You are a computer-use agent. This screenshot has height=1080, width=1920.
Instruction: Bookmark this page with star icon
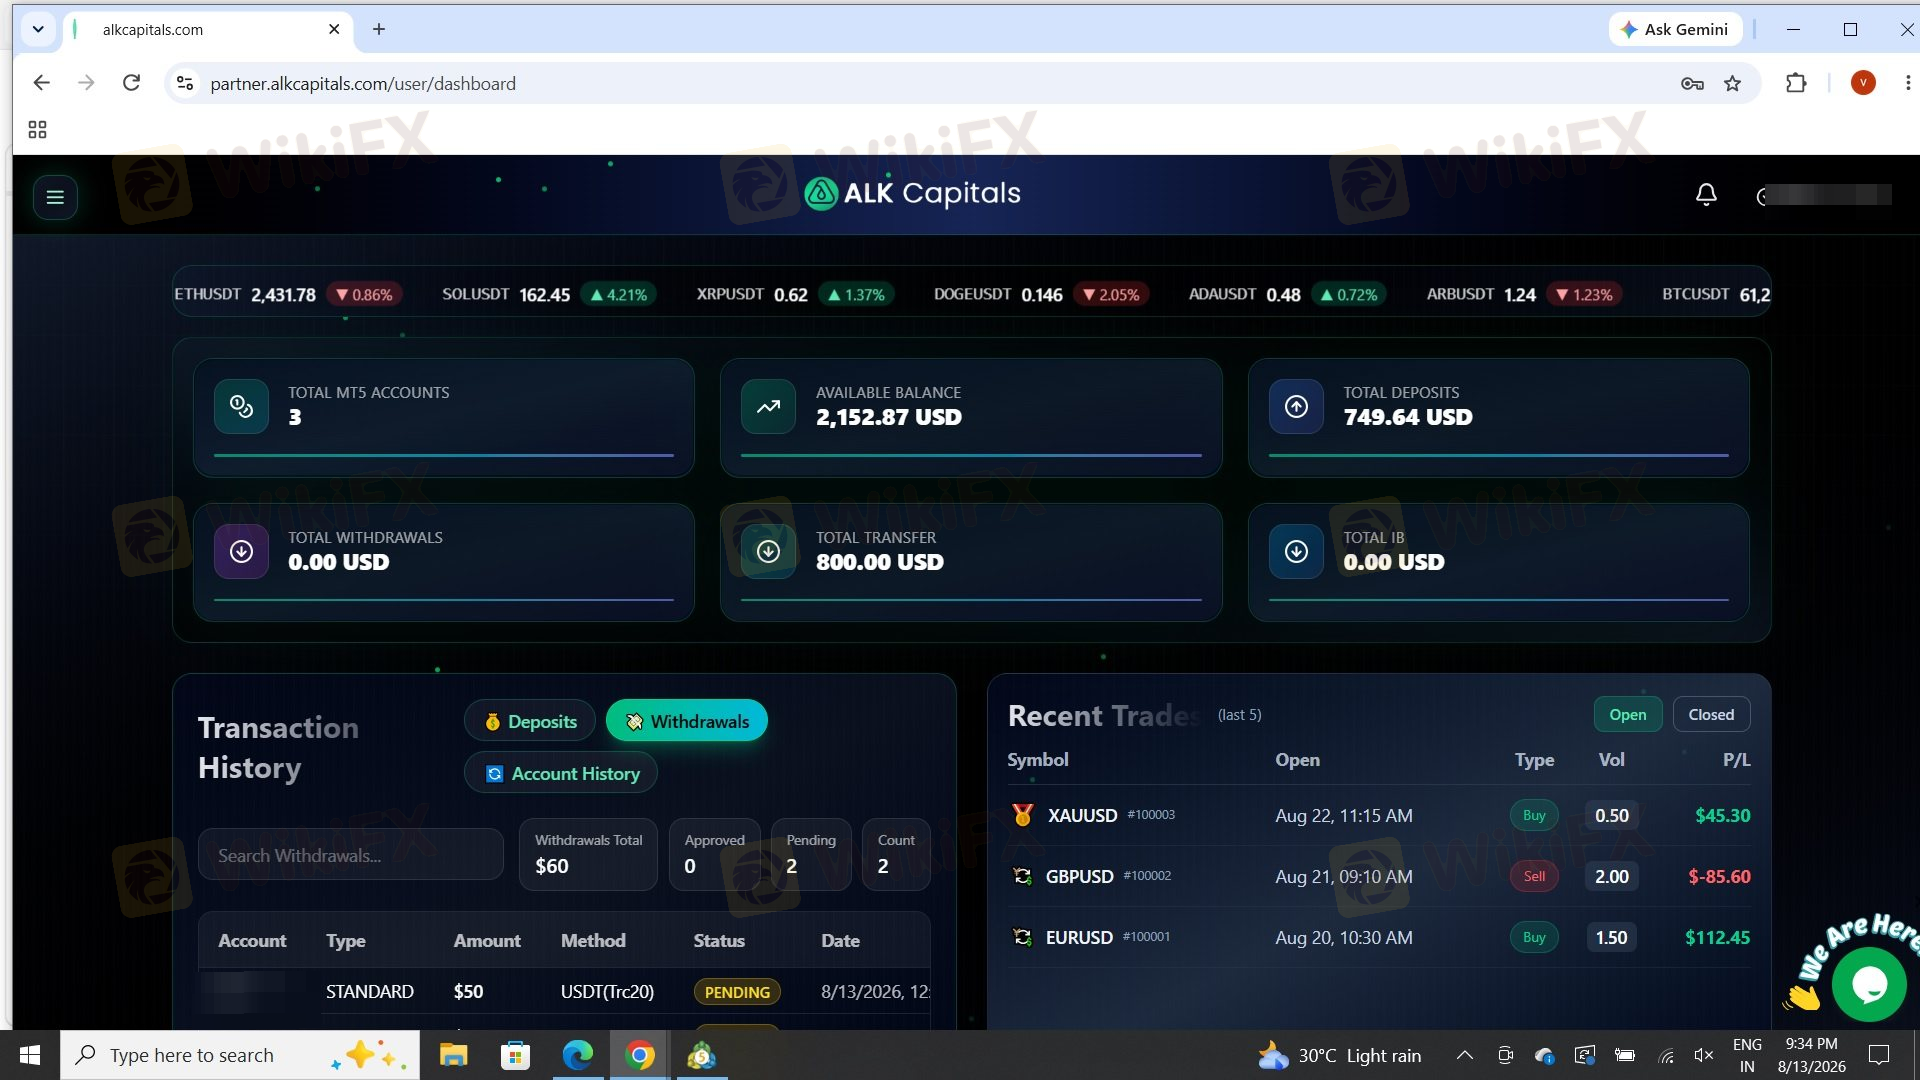(1732, 83)
